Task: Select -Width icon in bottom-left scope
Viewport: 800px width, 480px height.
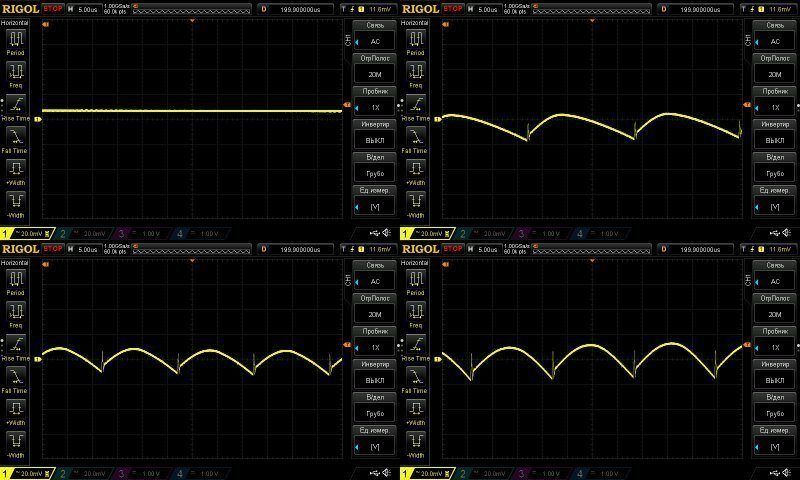Action: 16,441
